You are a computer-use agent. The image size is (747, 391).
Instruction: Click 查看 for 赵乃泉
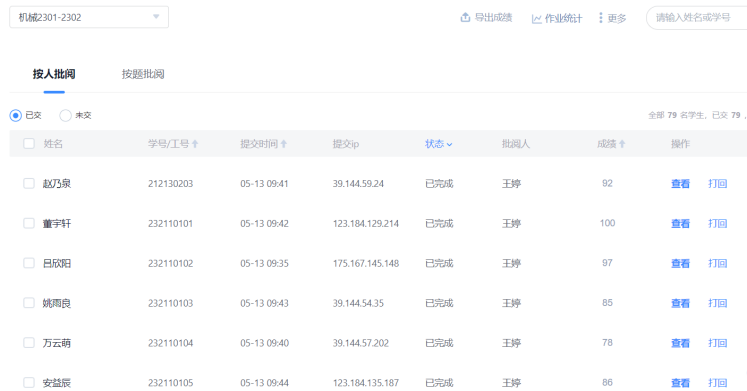680,184
